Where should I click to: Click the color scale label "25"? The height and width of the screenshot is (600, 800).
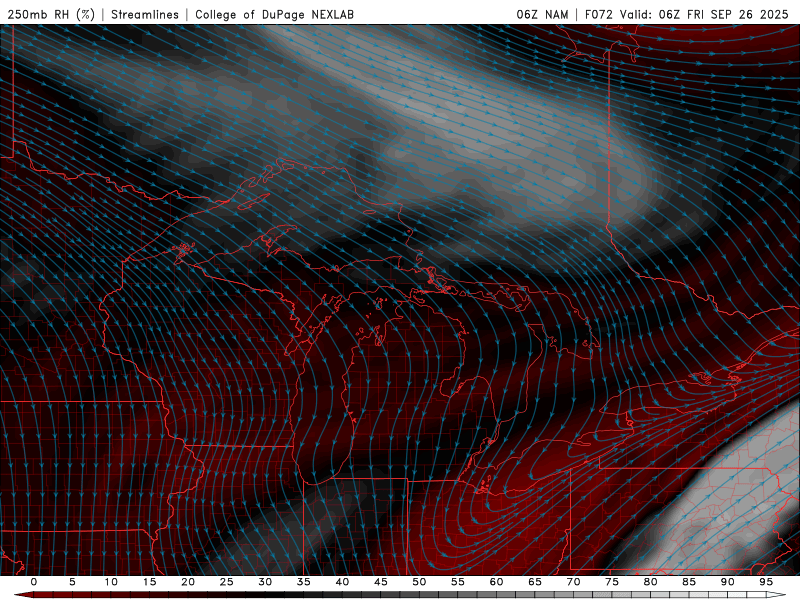tap(227, 582)
